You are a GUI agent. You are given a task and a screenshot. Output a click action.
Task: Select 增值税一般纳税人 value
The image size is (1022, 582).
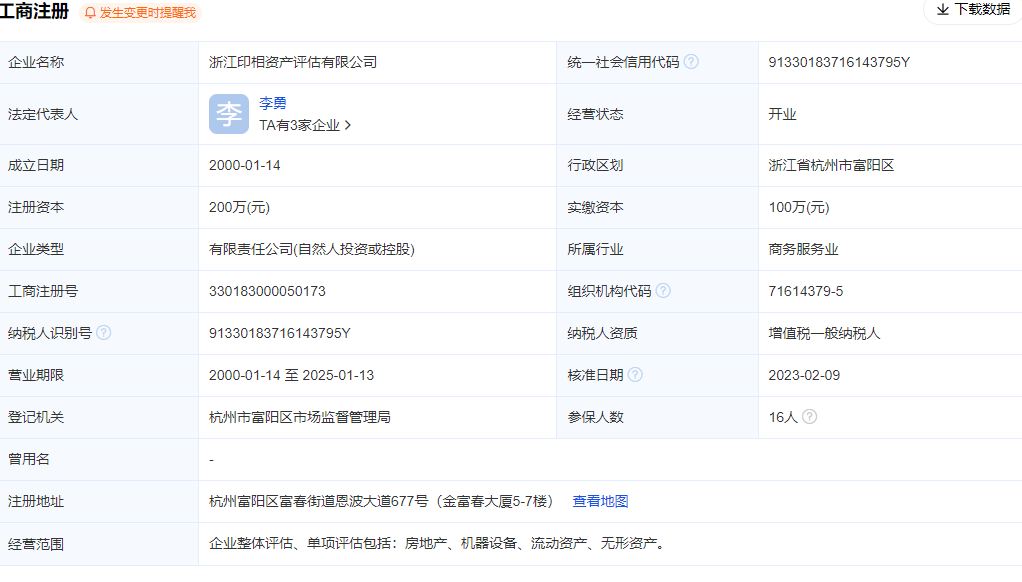[x=824, y=334]
